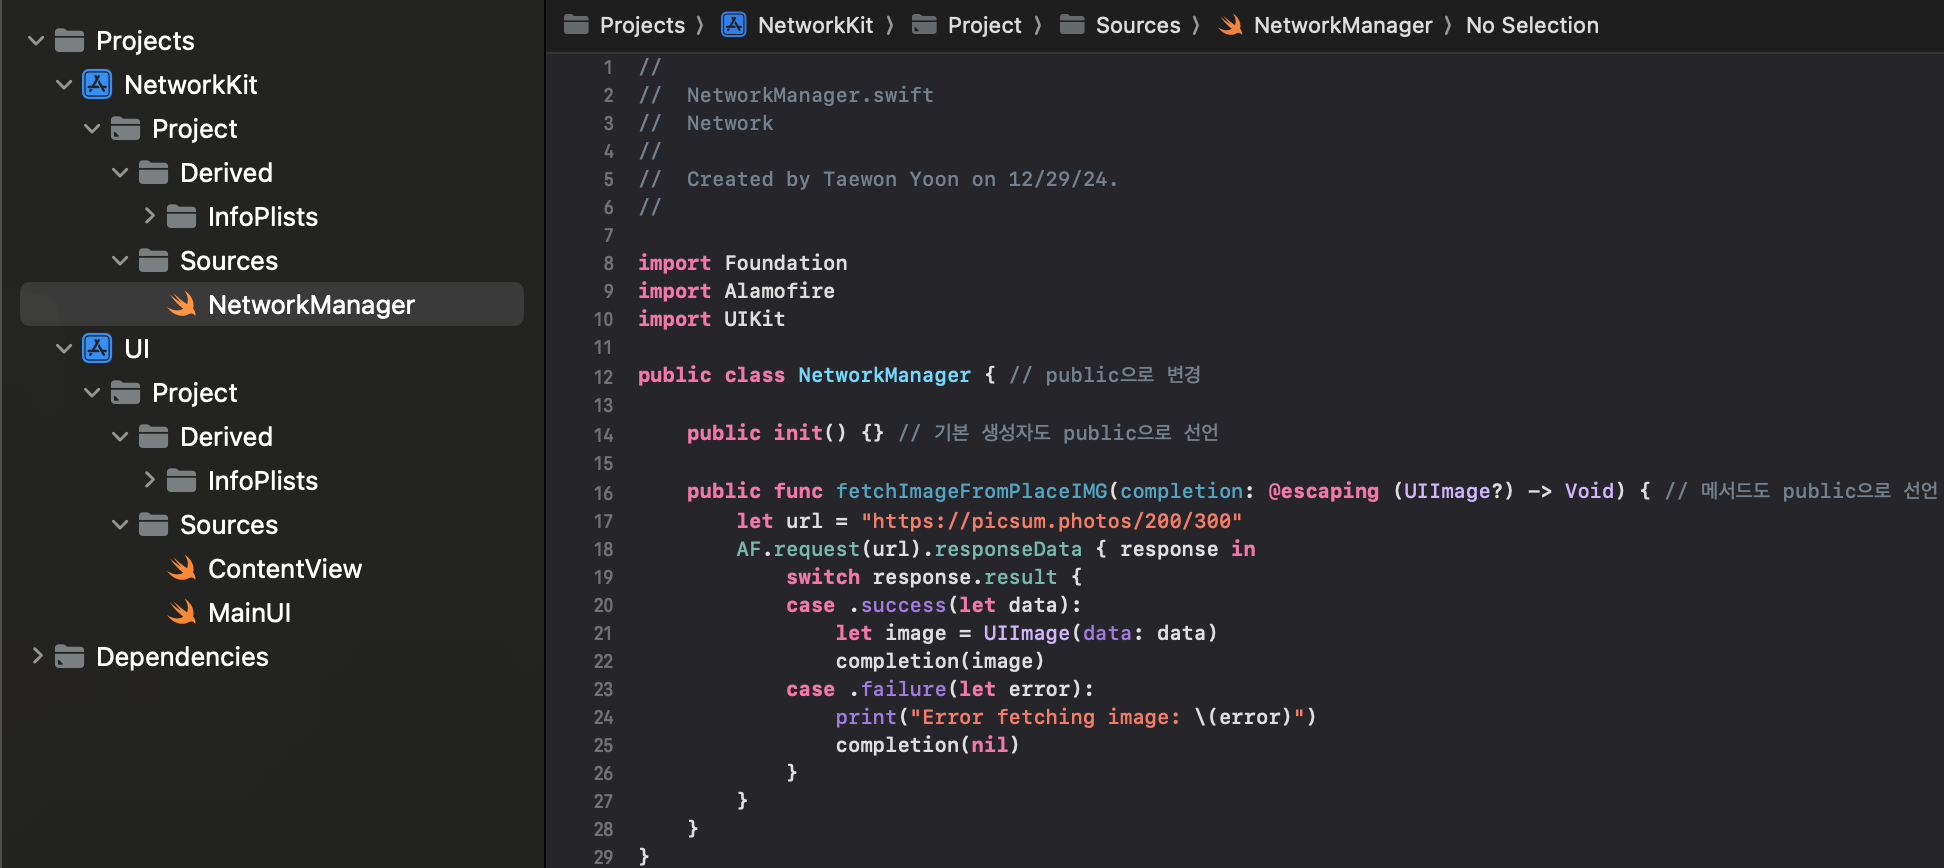The image size is (1944, 868).
Task: Click 'responseData' in AF.request line
Action: [x=1008, y=549]
